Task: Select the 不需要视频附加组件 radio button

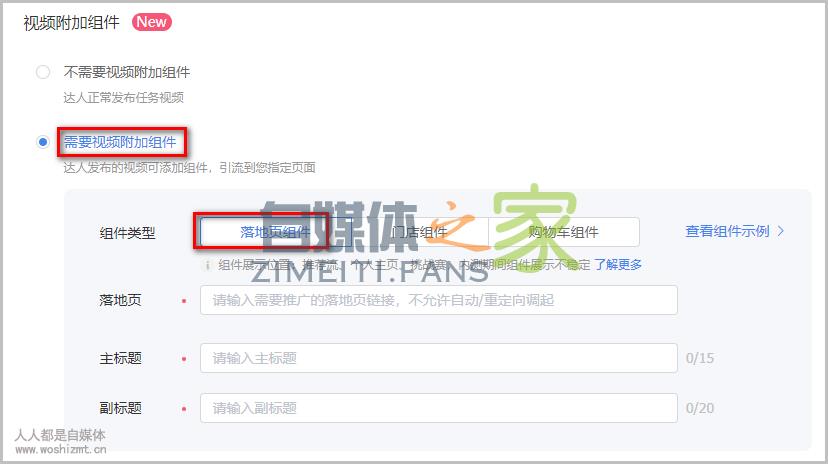Action: click(x=43, y=72)
